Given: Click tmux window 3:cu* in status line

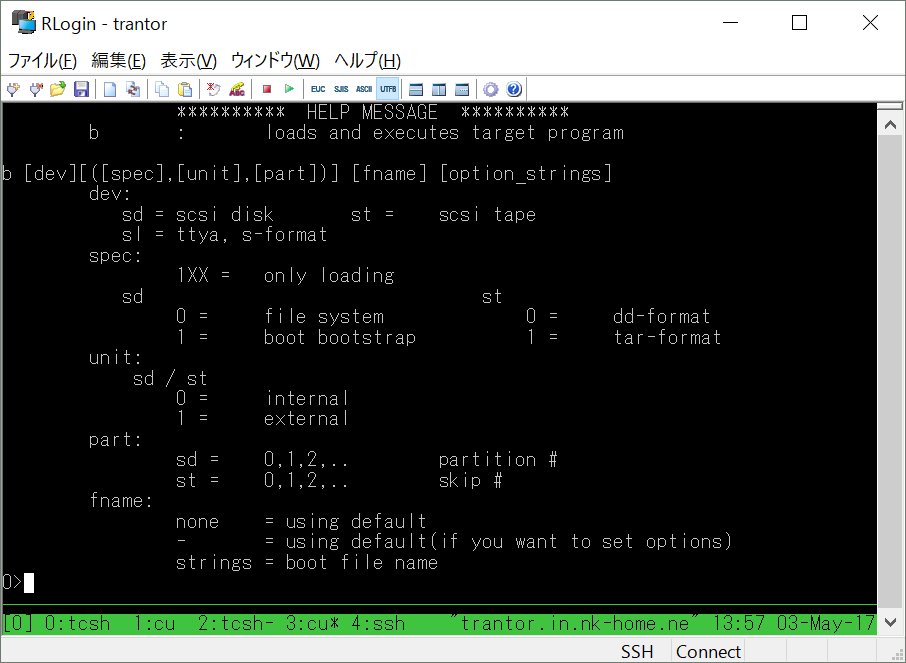Looking at the screenshot, I should (313, 624).
